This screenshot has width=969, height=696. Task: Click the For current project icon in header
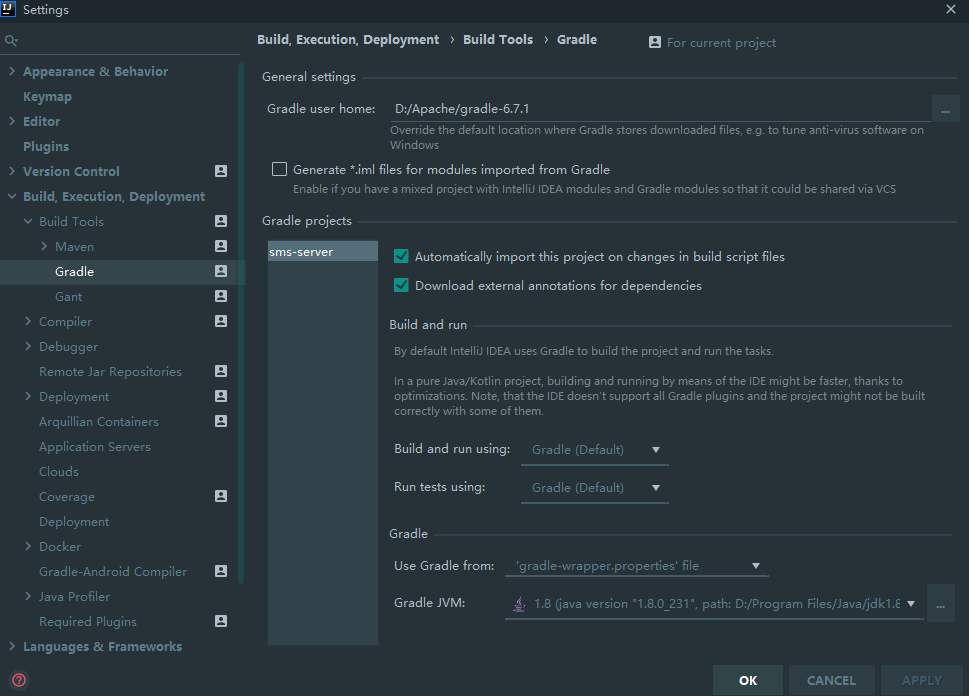654,42
